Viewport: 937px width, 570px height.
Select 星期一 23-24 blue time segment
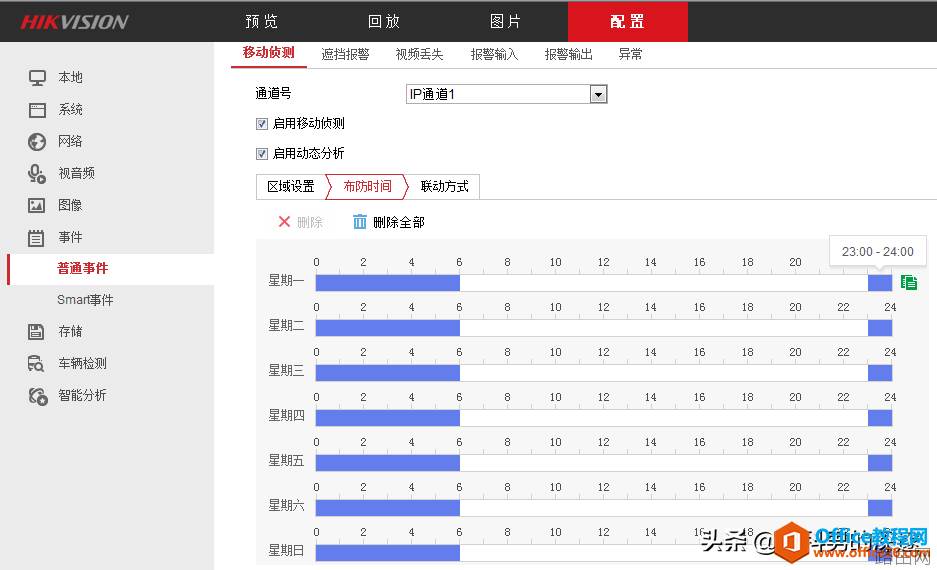pos(880,283)
